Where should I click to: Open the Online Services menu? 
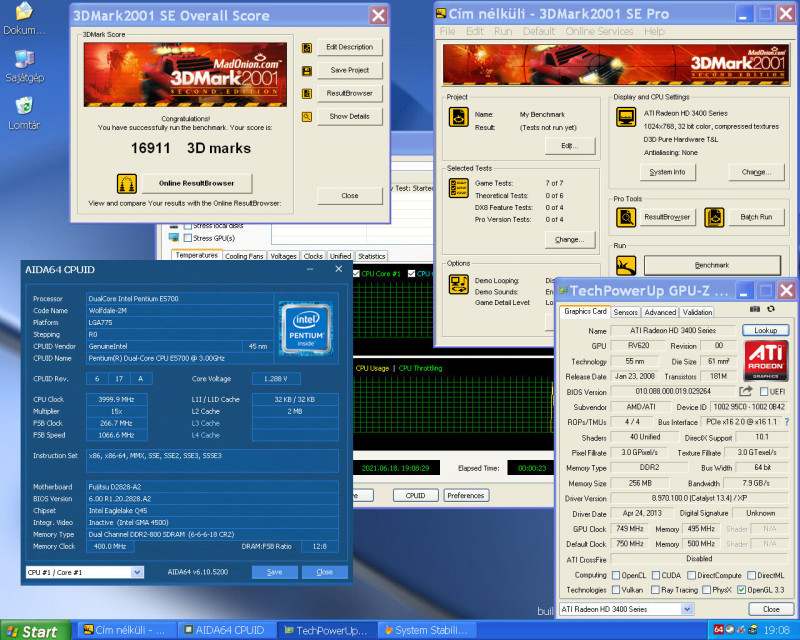point(599,32)
